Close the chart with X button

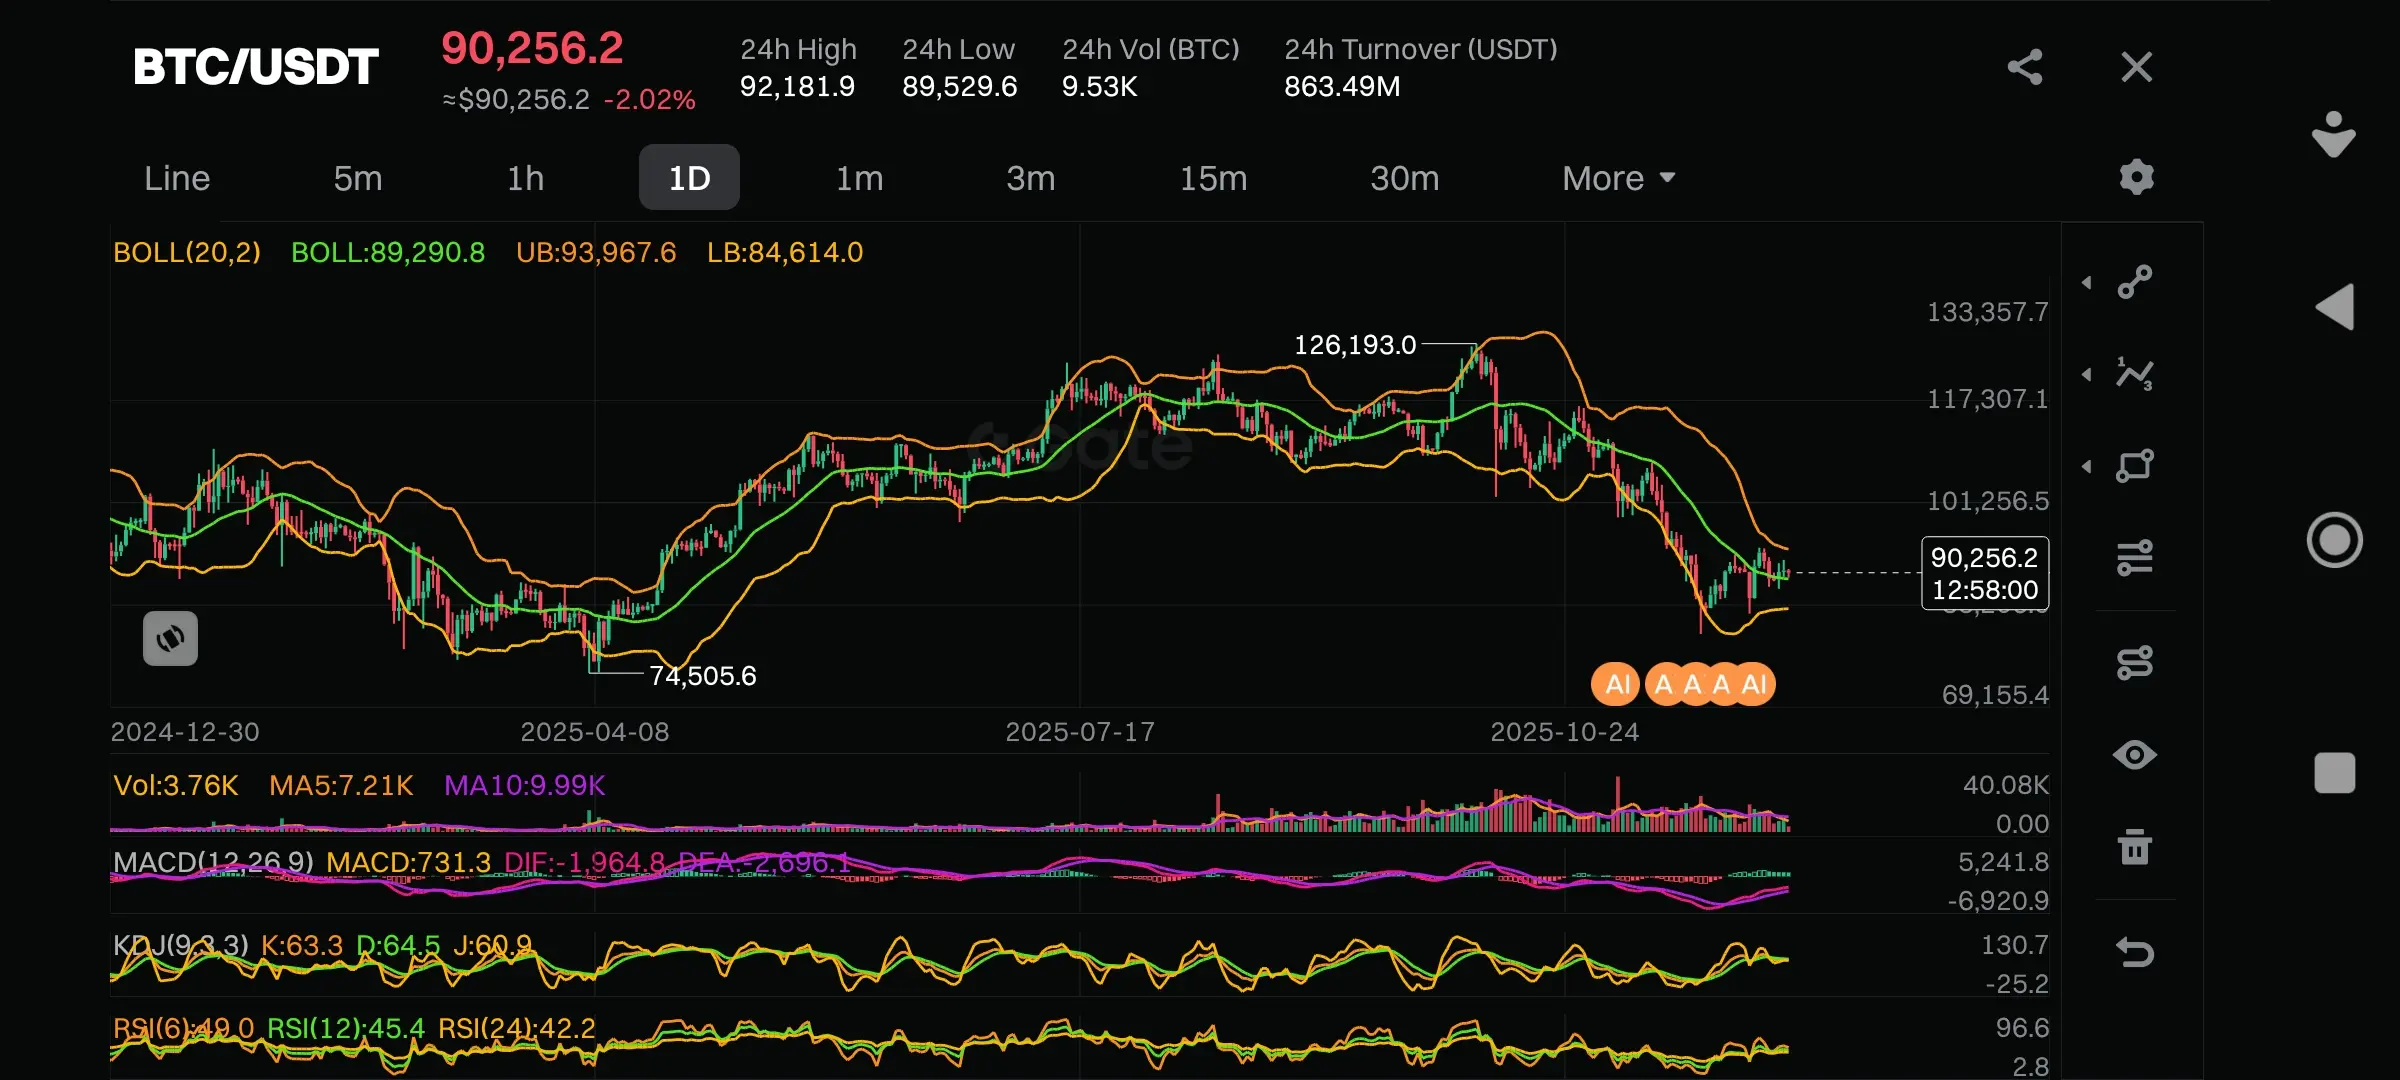[x=2136, y=67]
